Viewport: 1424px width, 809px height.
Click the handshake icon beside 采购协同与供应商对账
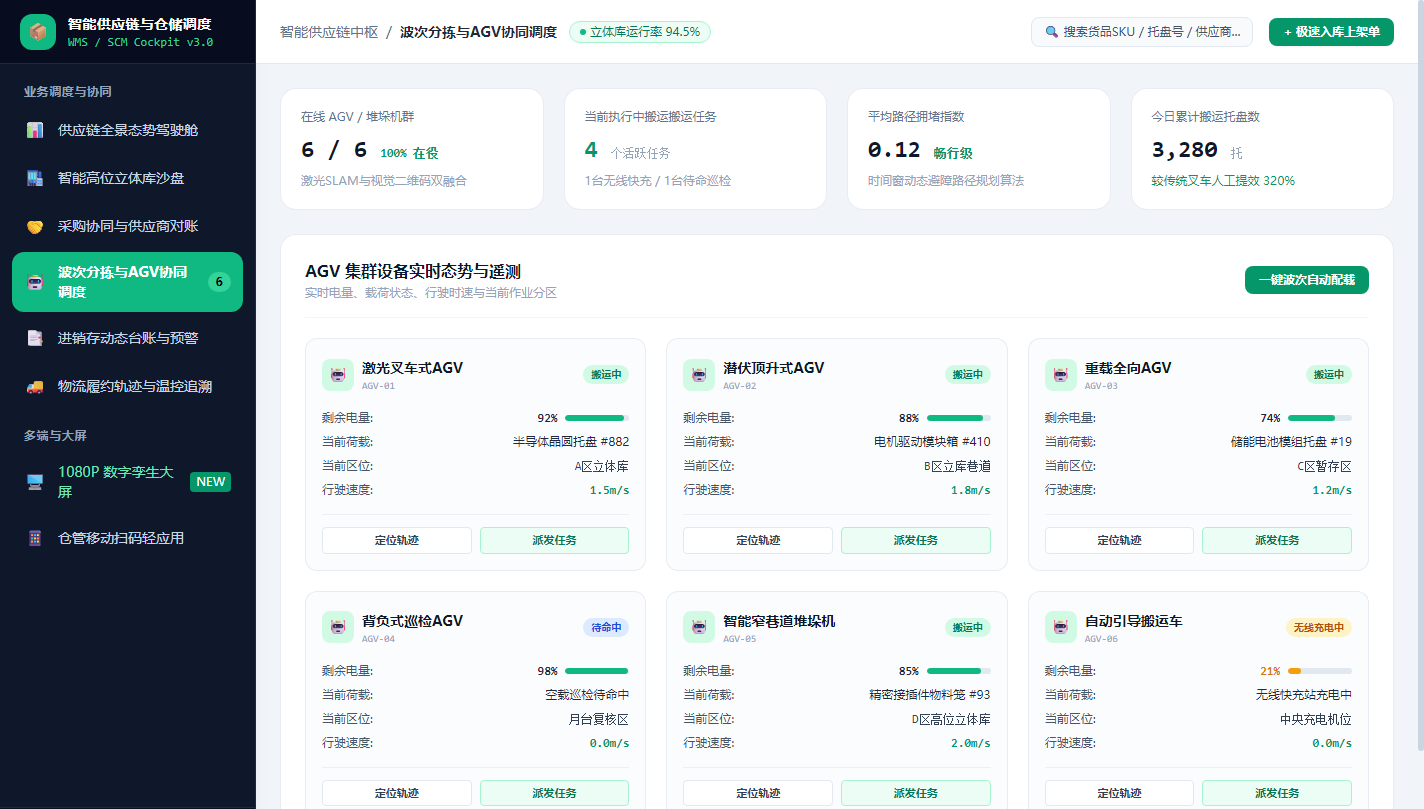(x=35, y=226)
